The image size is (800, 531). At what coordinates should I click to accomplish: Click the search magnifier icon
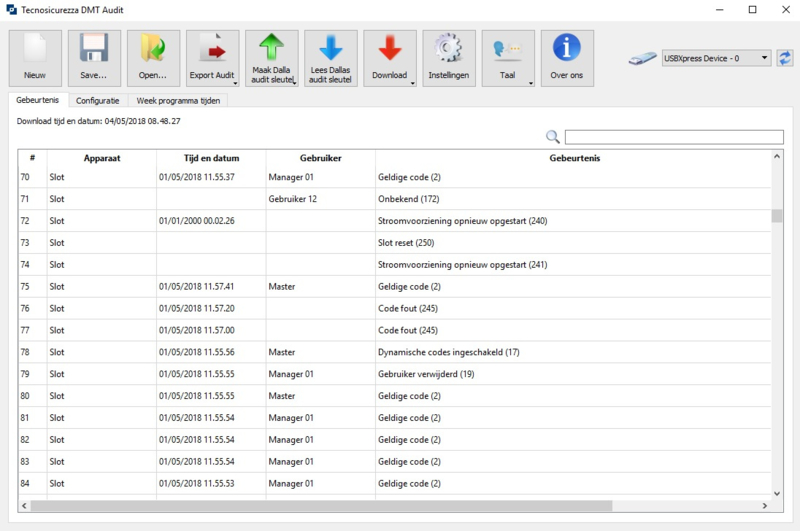point(553,137)
